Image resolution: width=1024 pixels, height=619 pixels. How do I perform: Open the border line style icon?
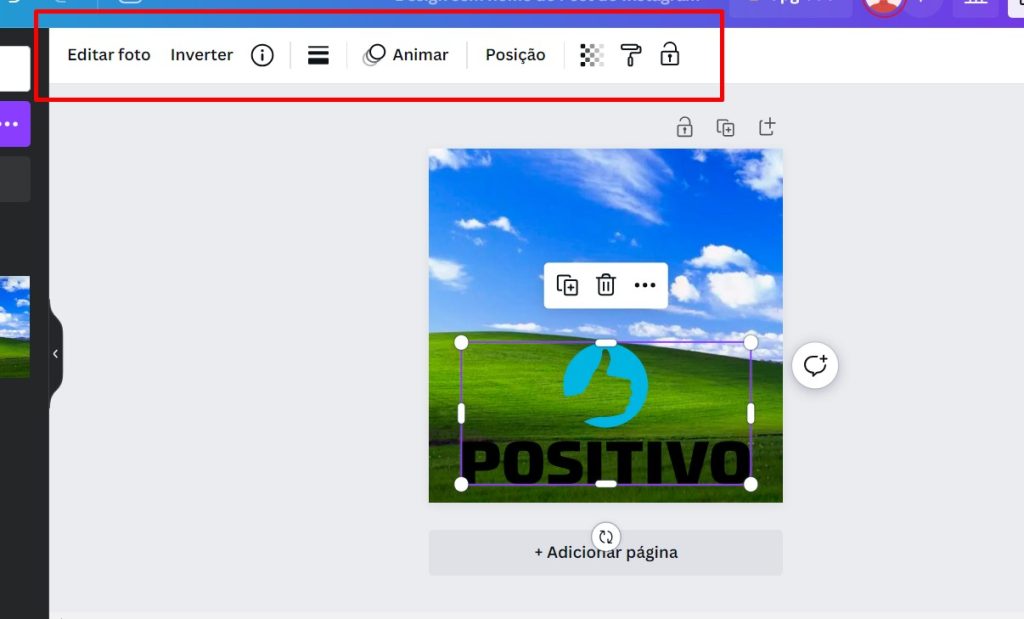[318, 55]
